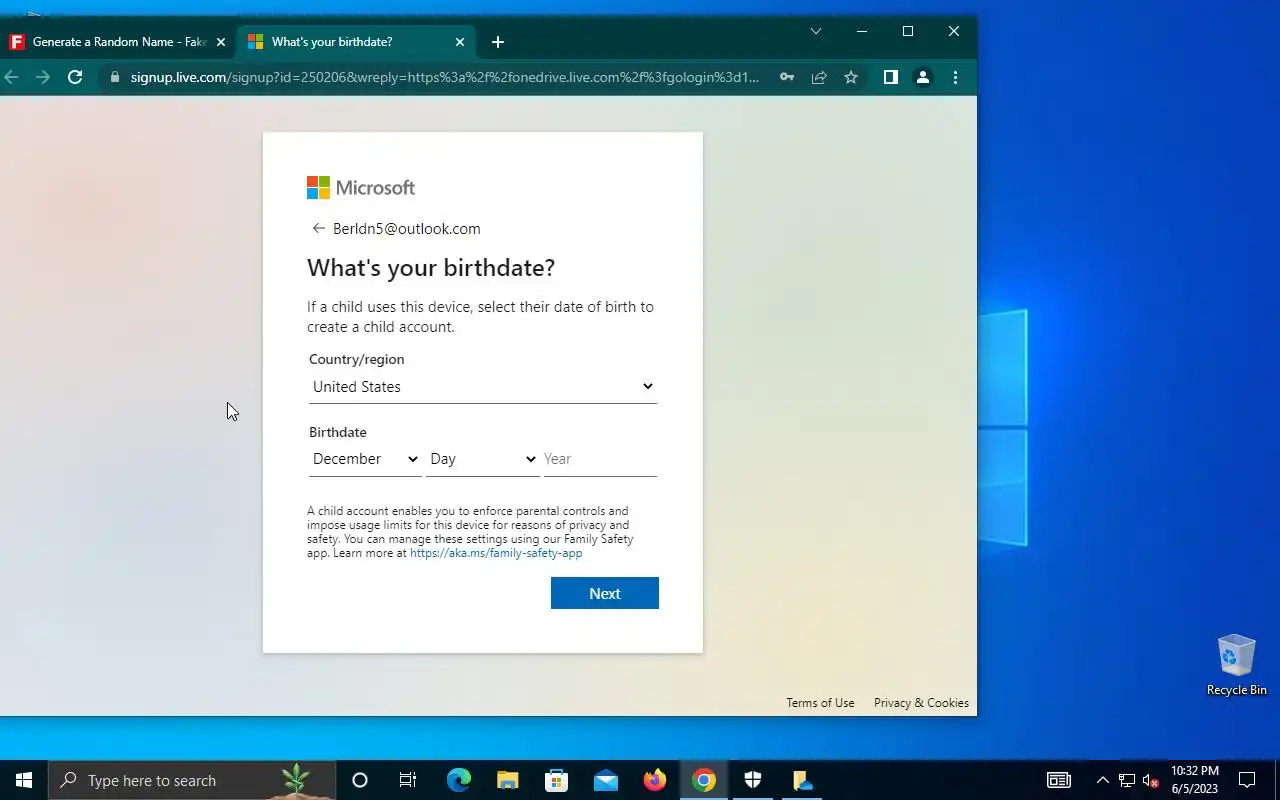This screenshot has width=1280, height=800.
Task: Open notification center
Action: point(1247,780)
